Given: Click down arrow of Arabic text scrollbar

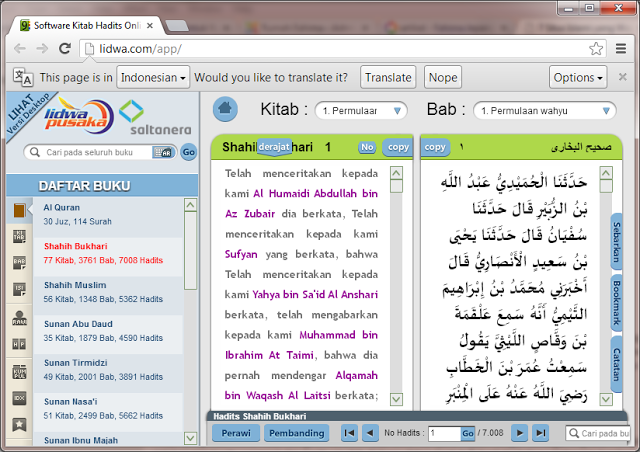Looking at the screenshot, I should [x=606, y=399].
